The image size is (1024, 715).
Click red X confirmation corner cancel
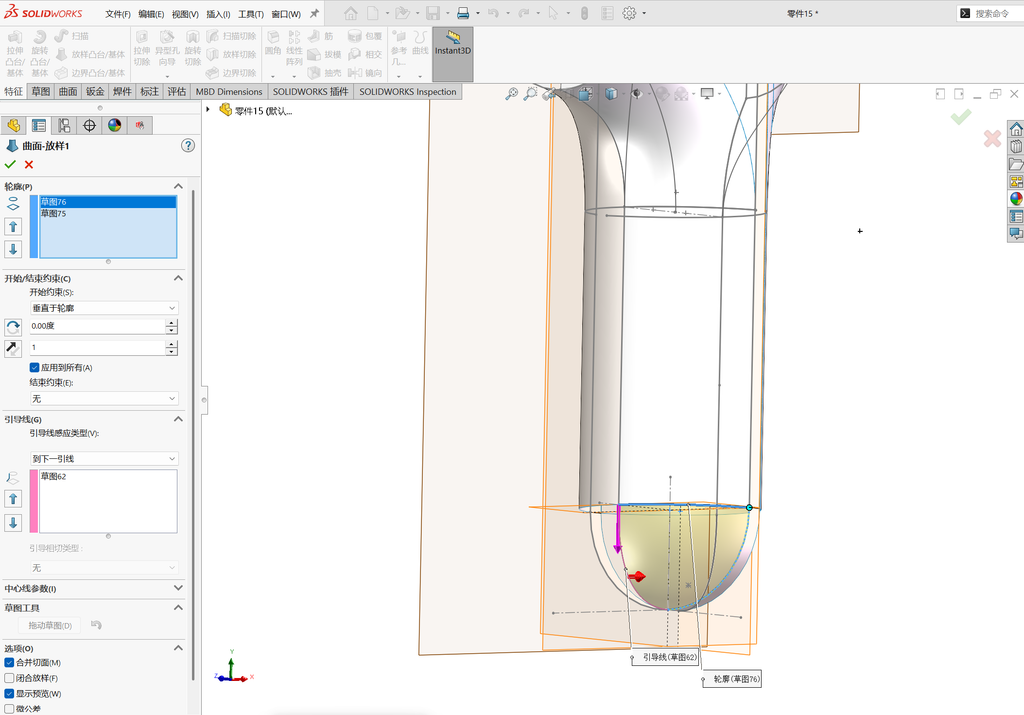click(x=992, y=138)
